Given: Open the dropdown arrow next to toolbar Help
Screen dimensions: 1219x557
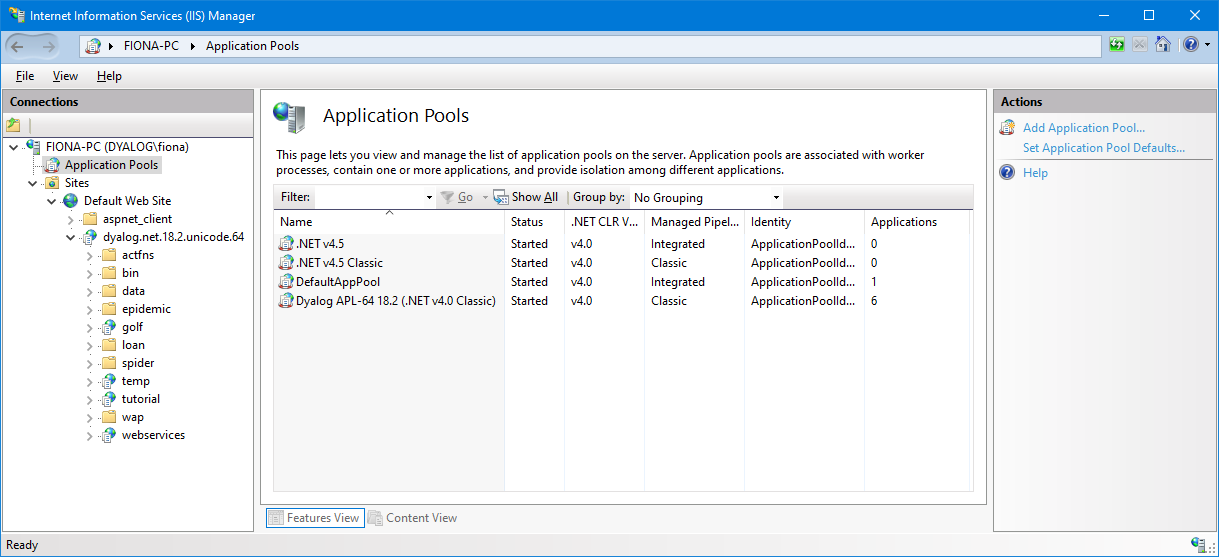Looking at the screenshot, I should tap(1207, 45).
